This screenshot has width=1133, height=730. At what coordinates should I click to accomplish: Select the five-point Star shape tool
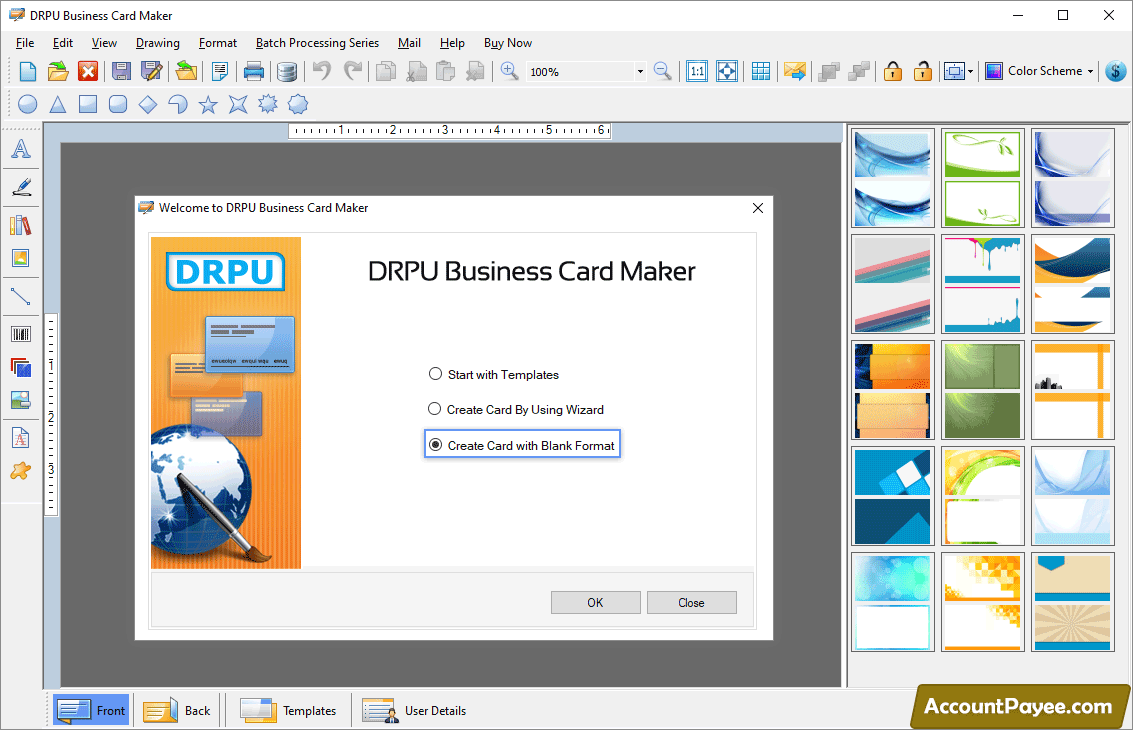(x=208, y=104)
